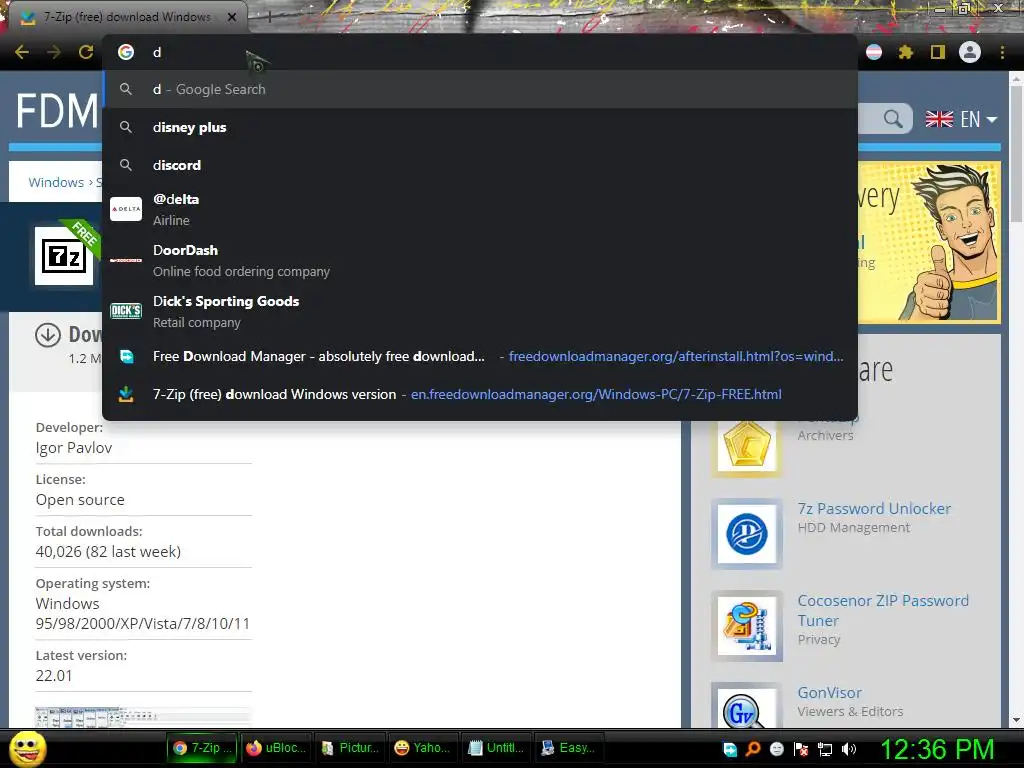The height and width of the screenshot is (768, 1024).
Task: Click the orange magnifier tray icon
Action: tap(754, 749)
